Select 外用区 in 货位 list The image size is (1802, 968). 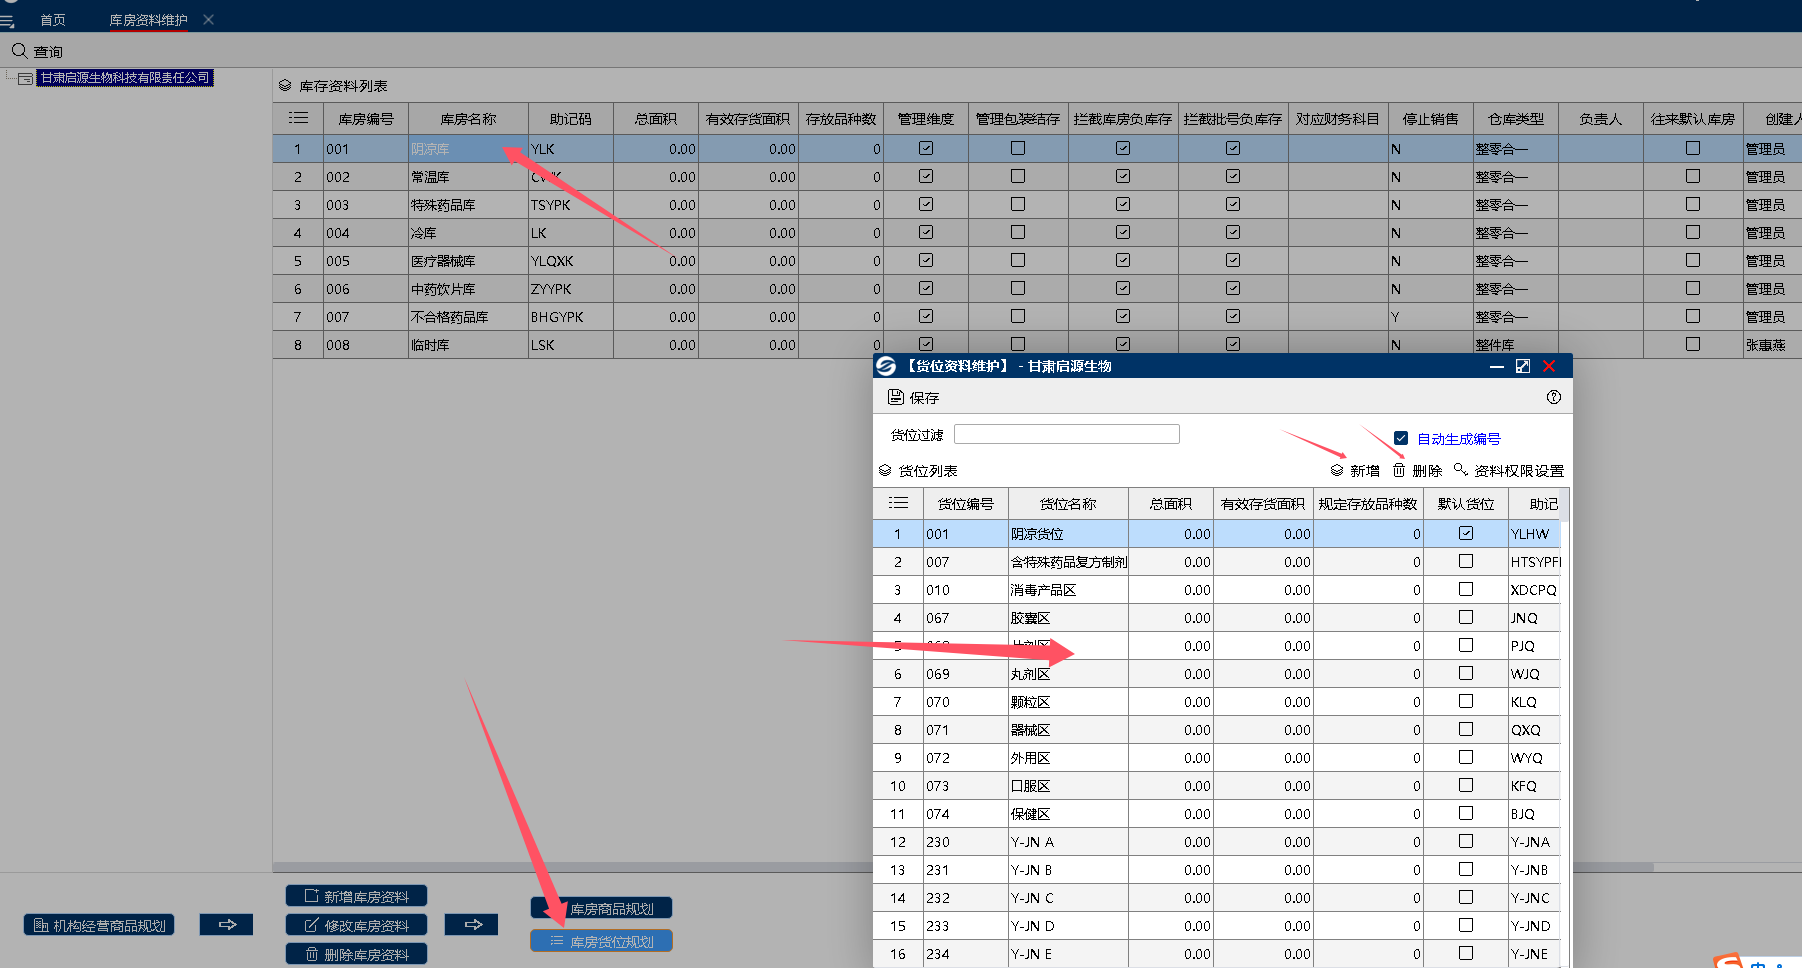point(1068,758)
